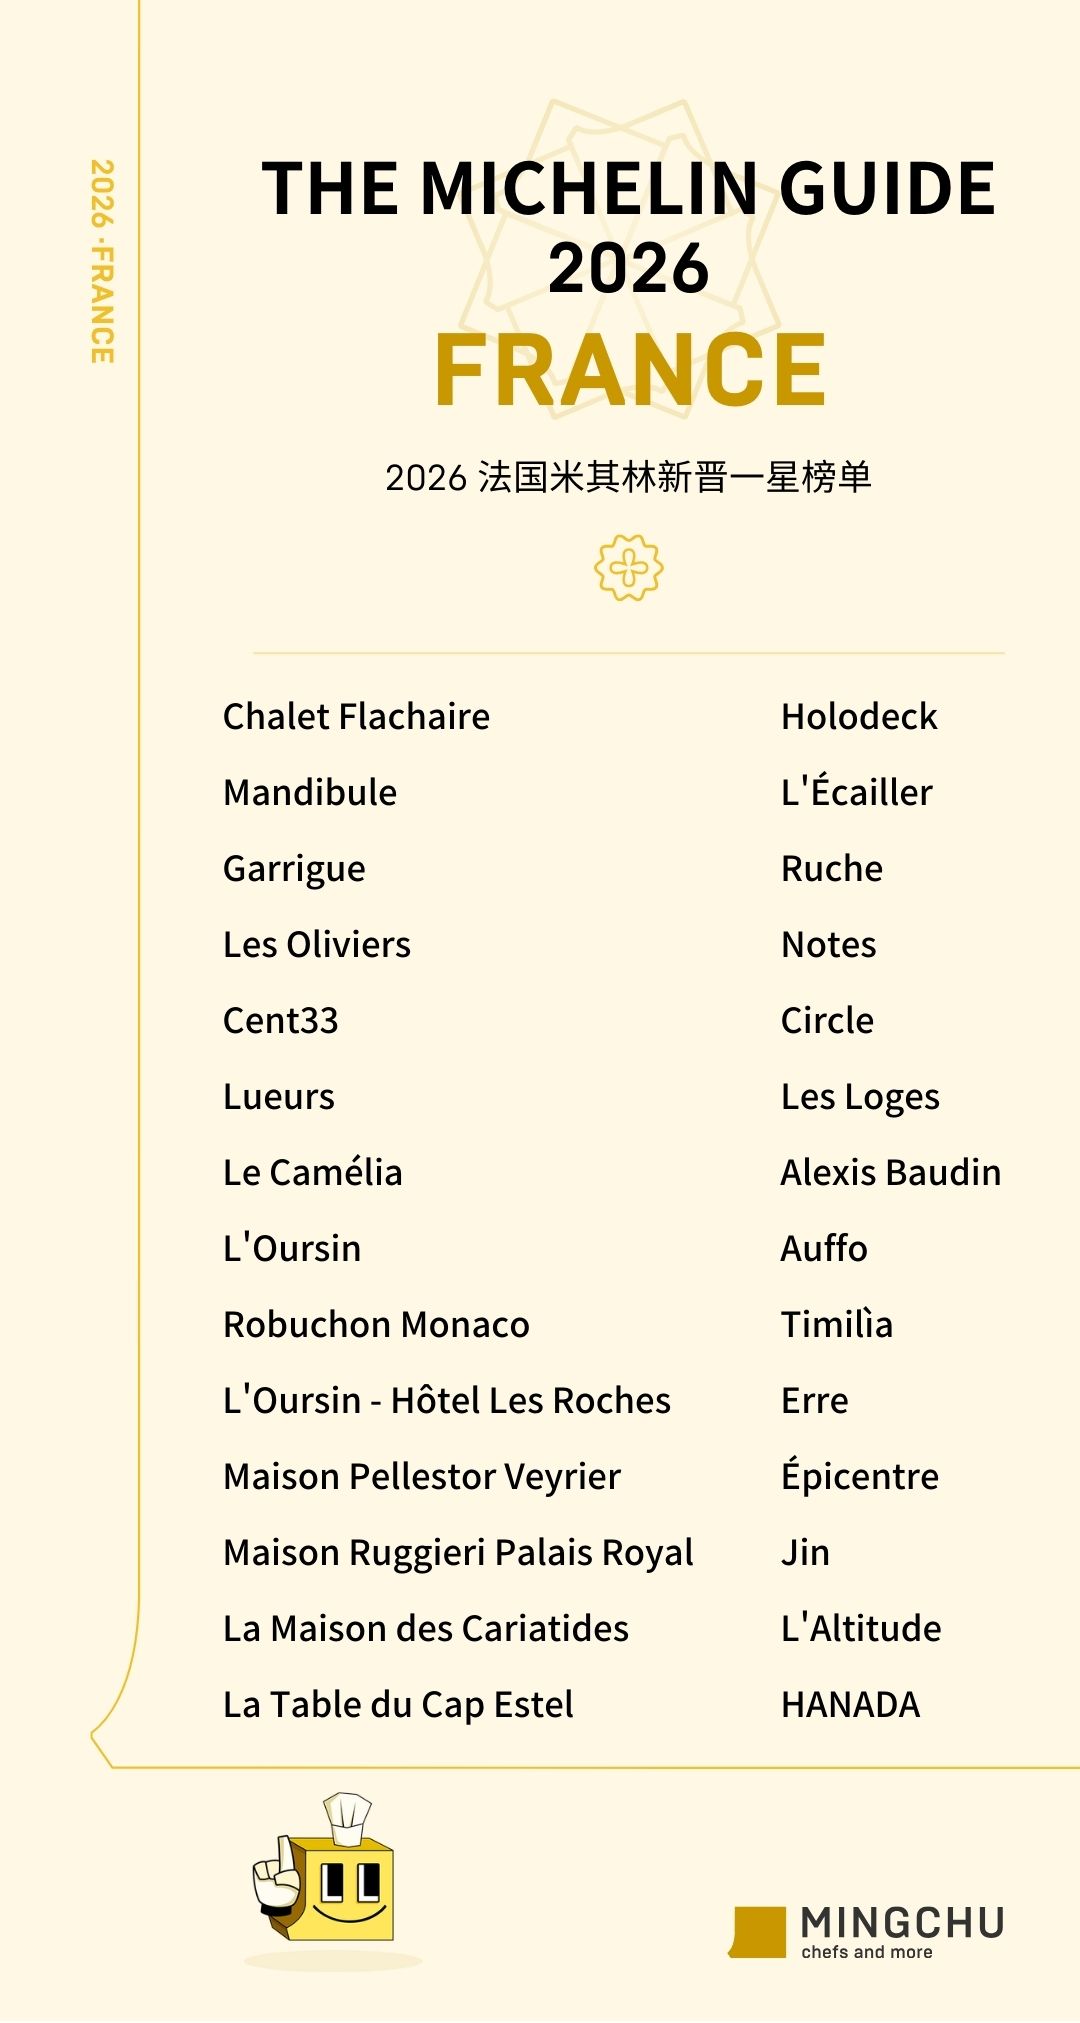Image resolution: width=1080 pixels, height=2023 pixels.
Task: Click the chefs and more tagline
Action: (866, 1952)
